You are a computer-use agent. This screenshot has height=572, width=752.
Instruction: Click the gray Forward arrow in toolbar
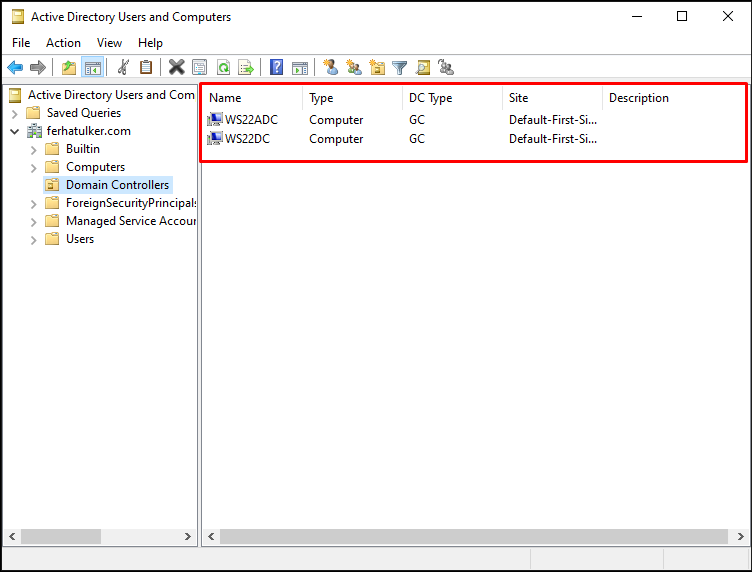point(38,68)
